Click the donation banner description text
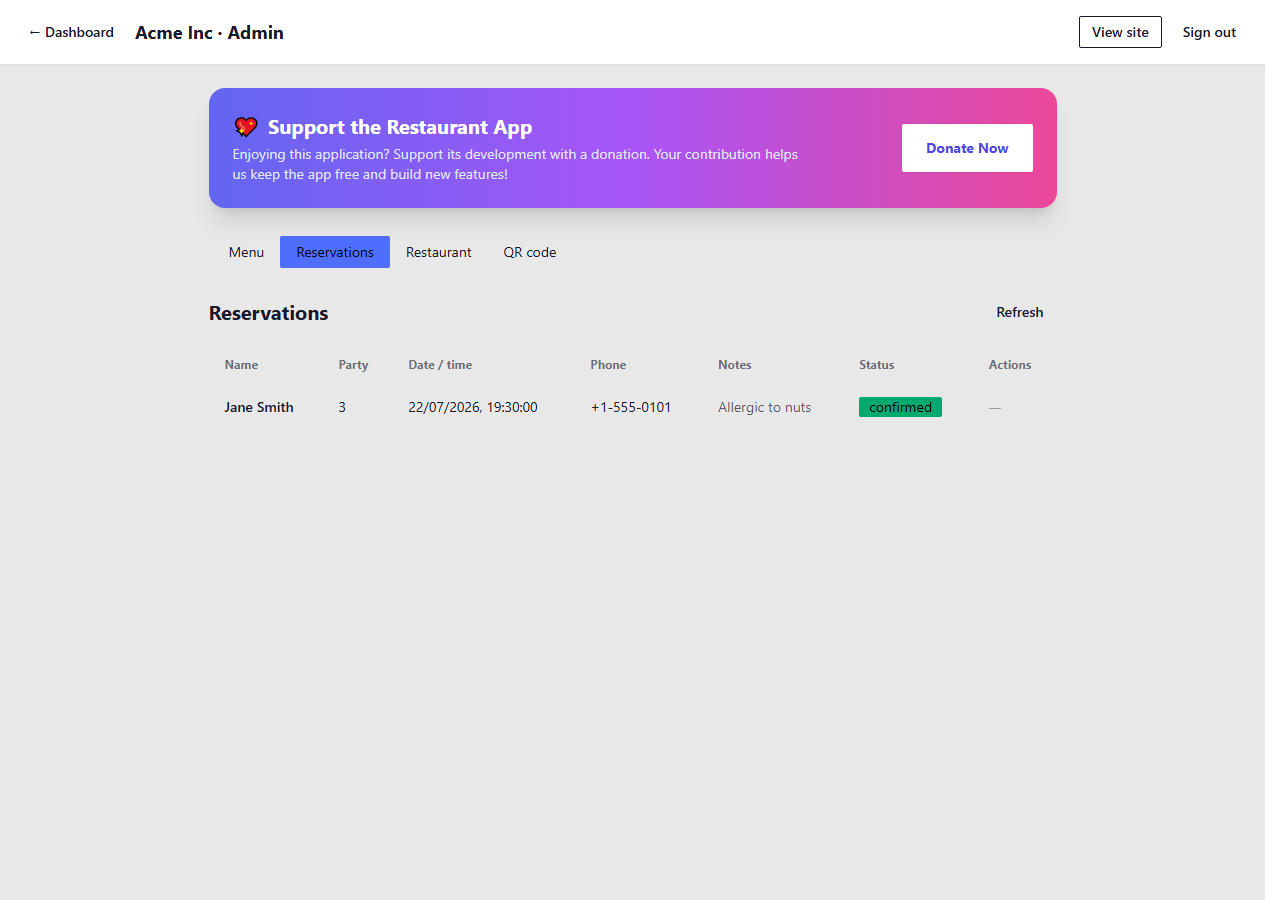Viewport: 1280px width, 900px height. point(516,164)
